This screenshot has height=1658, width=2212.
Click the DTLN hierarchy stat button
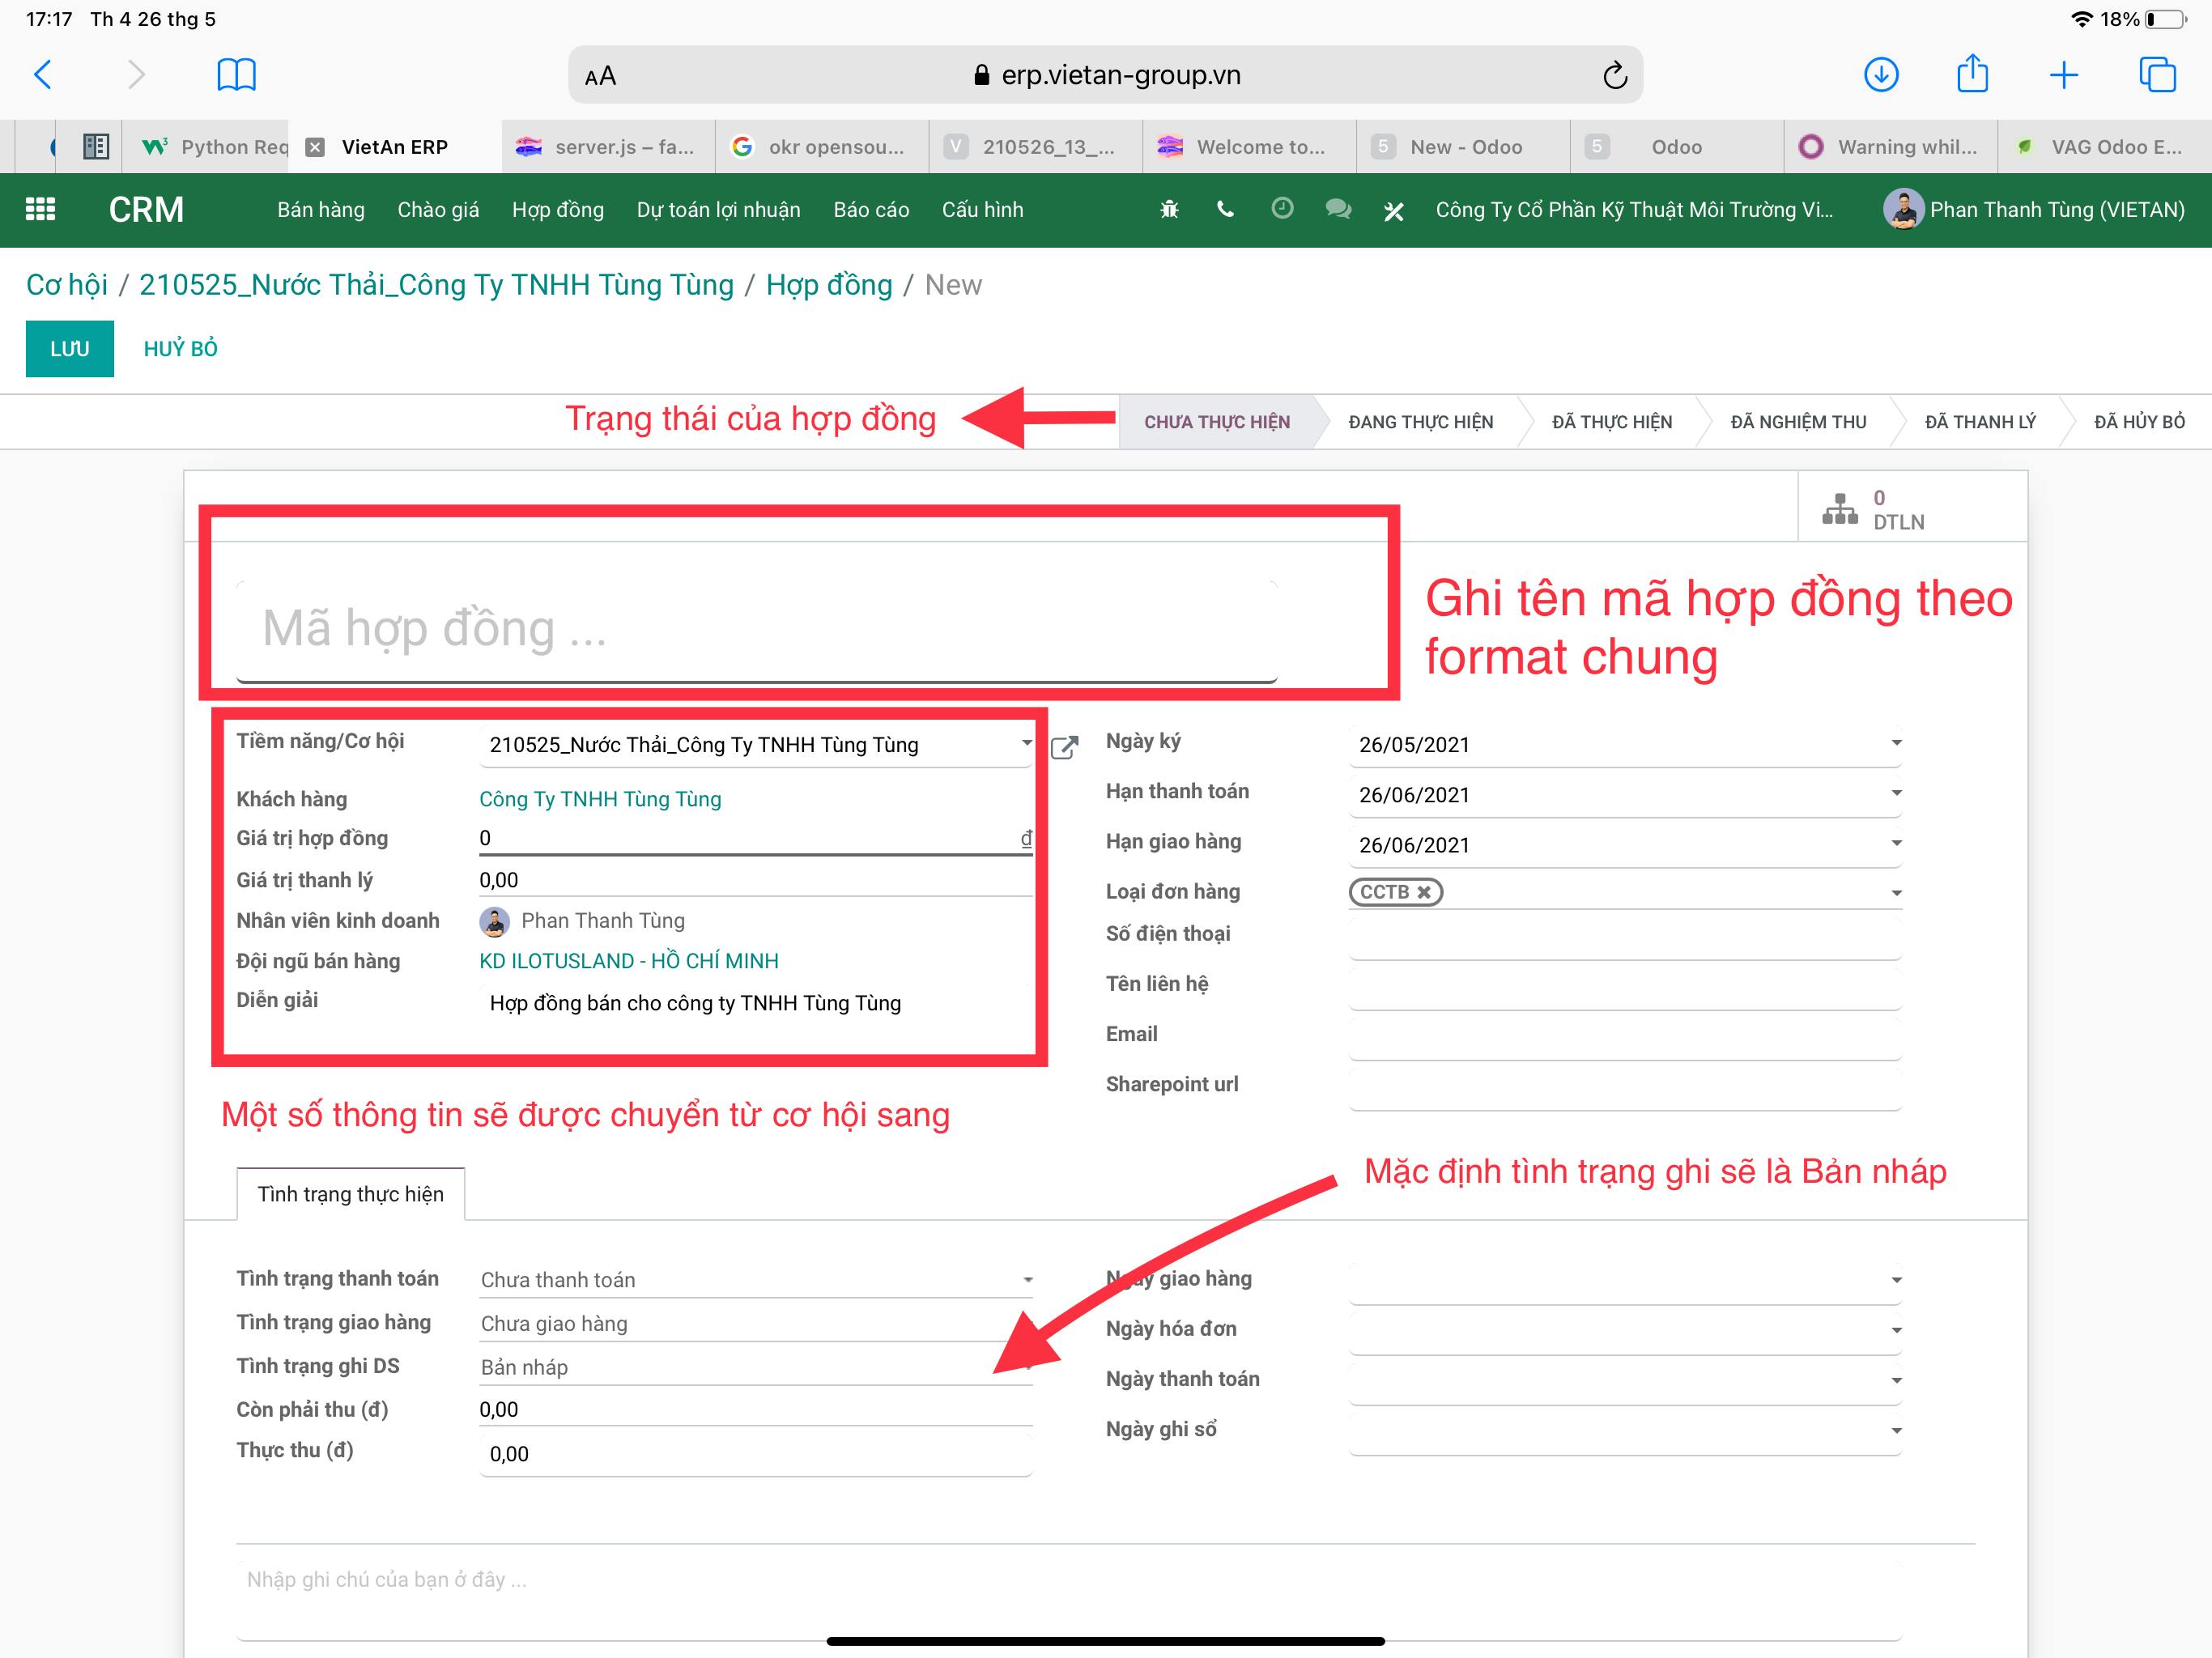click(x=1872, y=510)
